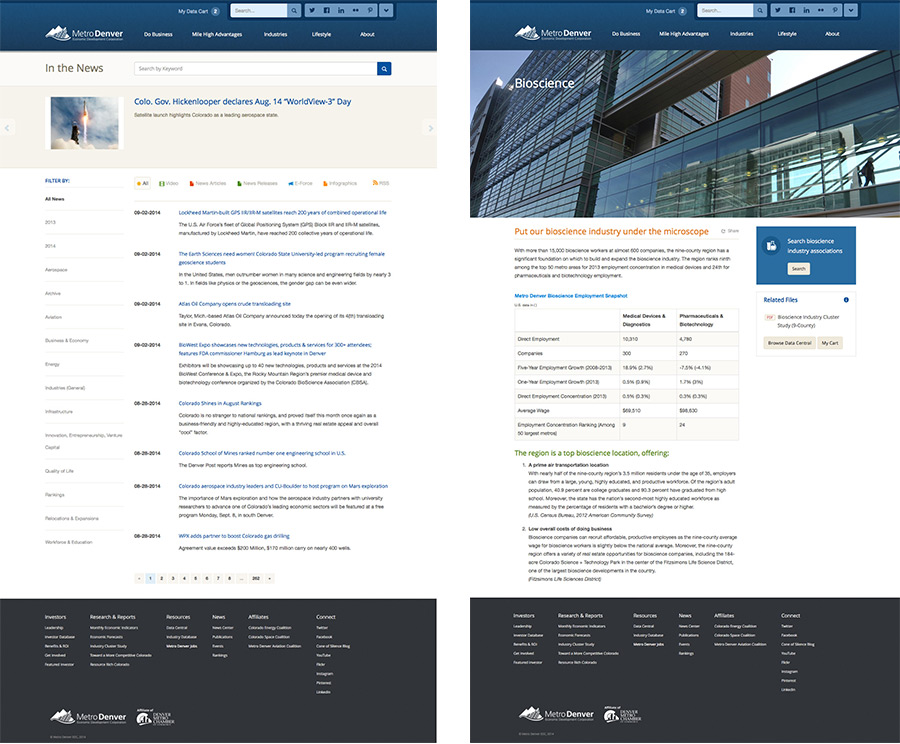Go to previous featured story with left arrow
900x744 pixels.
click(x=7, y=128)
